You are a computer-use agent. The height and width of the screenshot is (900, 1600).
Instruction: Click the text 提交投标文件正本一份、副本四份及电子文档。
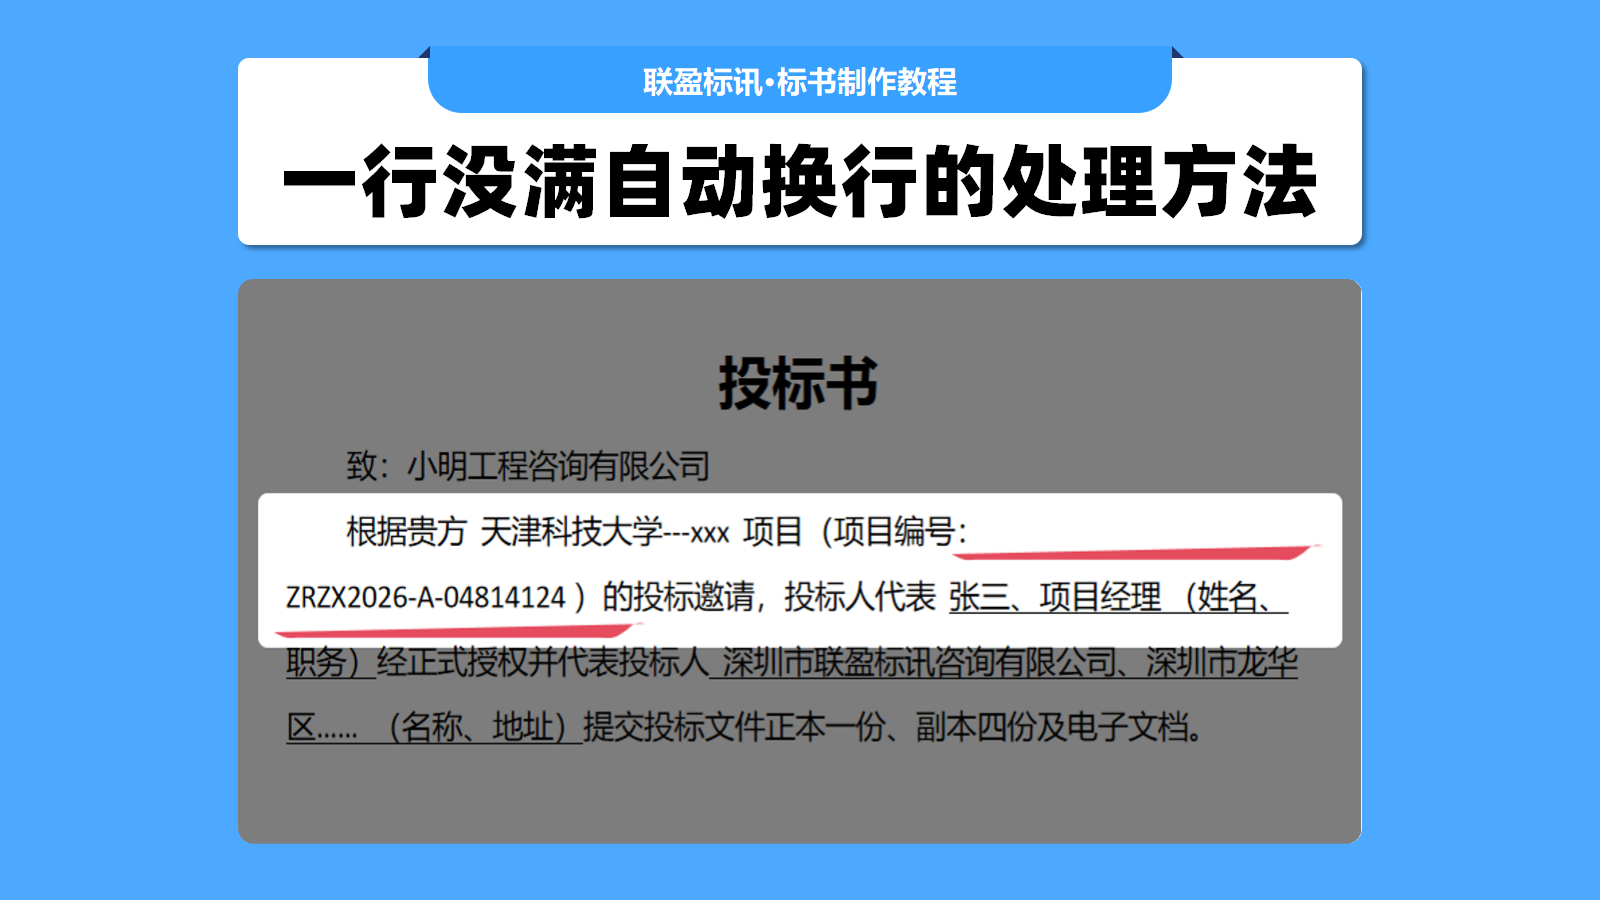[x=893, y=727]
